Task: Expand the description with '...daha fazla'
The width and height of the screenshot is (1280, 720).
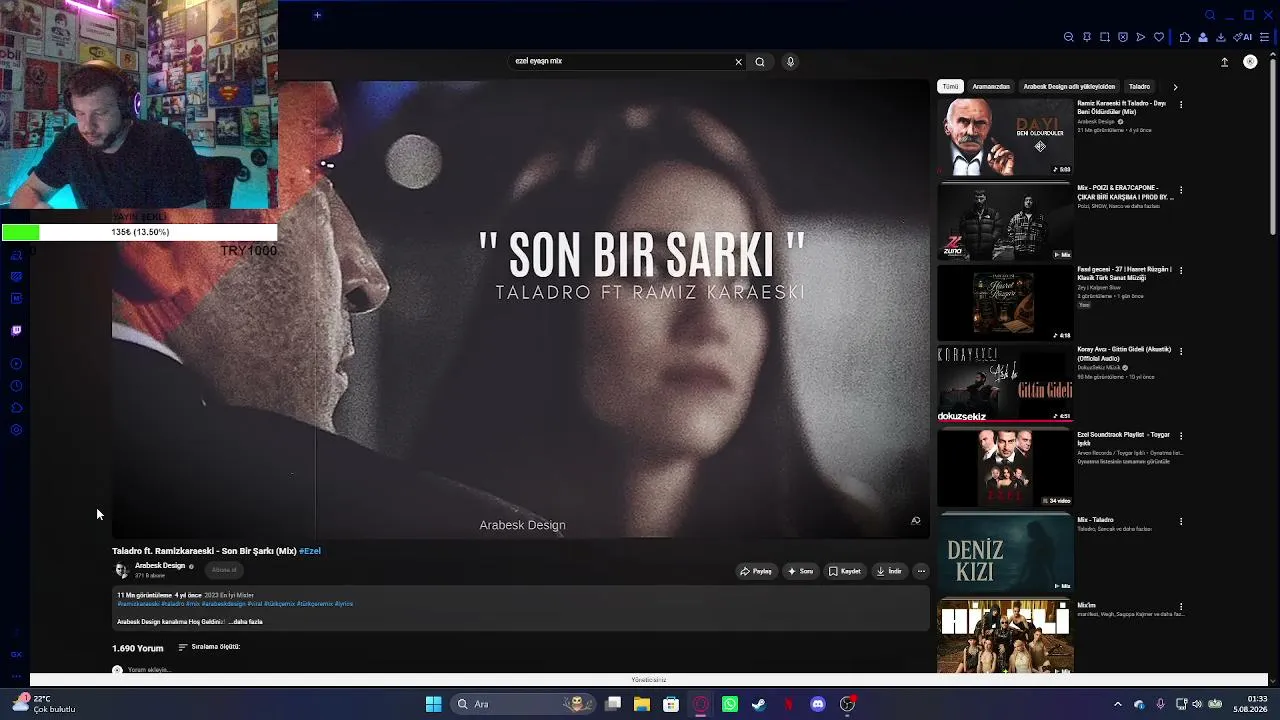Action: tap(246, 622)
